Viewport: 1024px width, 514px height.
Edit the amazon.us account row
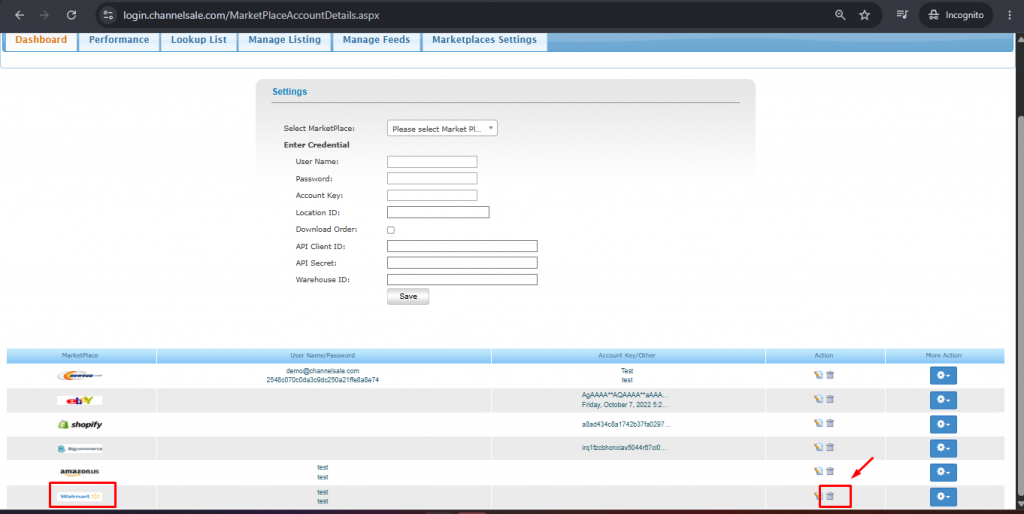818,471
